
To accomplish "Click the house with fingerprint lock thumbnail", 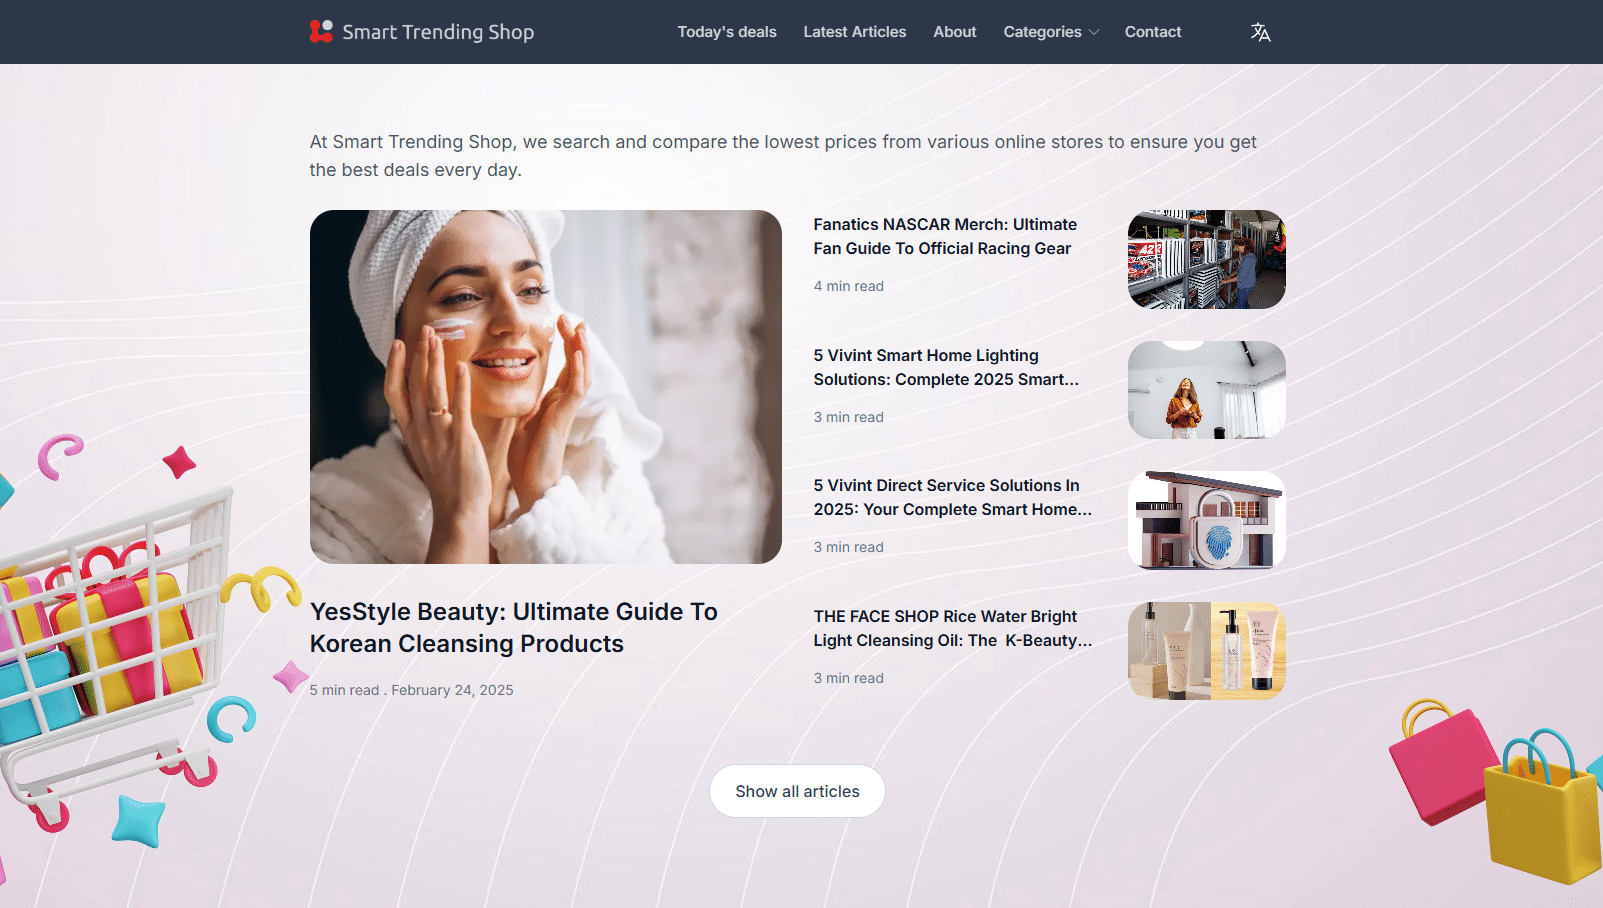I will point(1206,520).
